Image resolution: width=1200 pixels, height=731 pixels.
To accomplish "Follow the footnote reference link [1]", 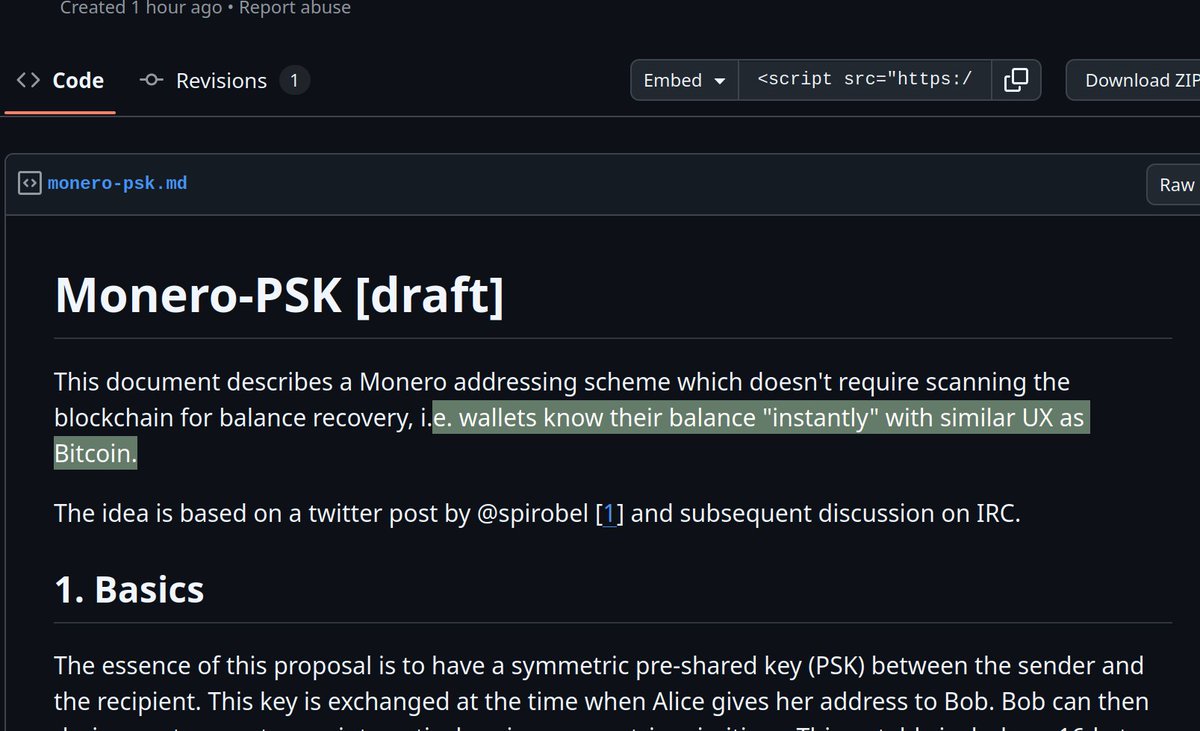I will click(610, 514).
